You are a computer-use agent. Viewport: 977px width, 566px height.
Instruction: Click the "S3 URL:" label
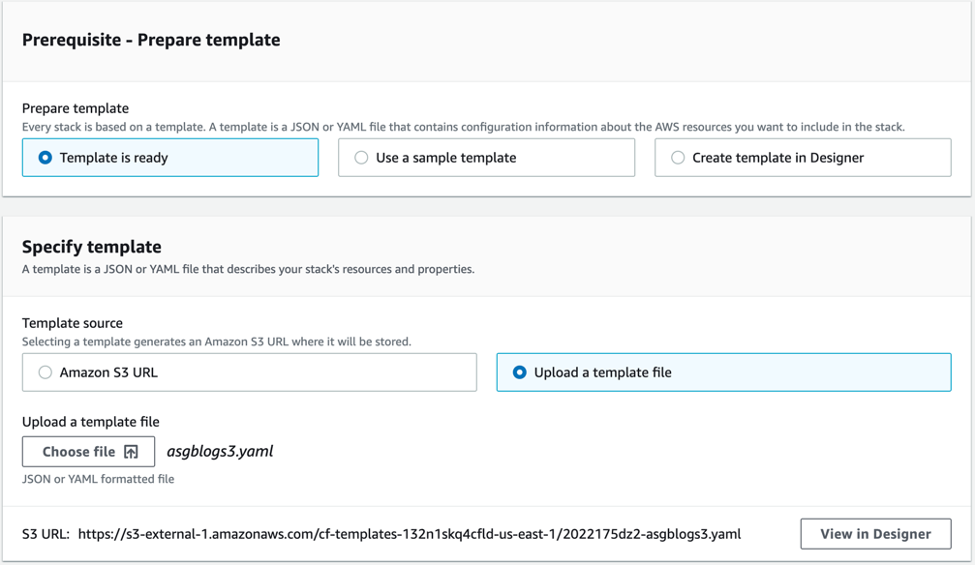click(45, 534)
